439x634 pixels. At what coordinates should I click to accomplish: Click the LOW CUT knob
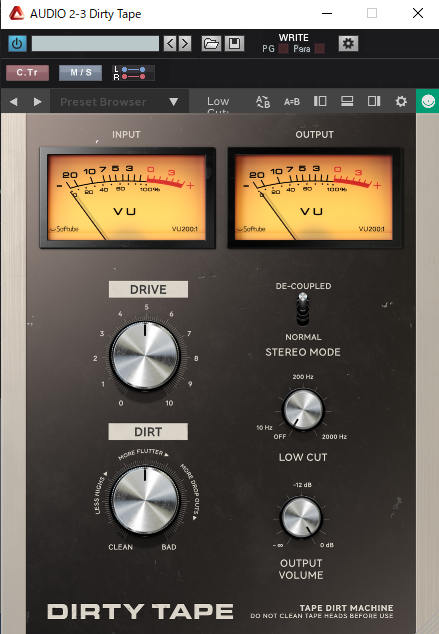point(303,409)
